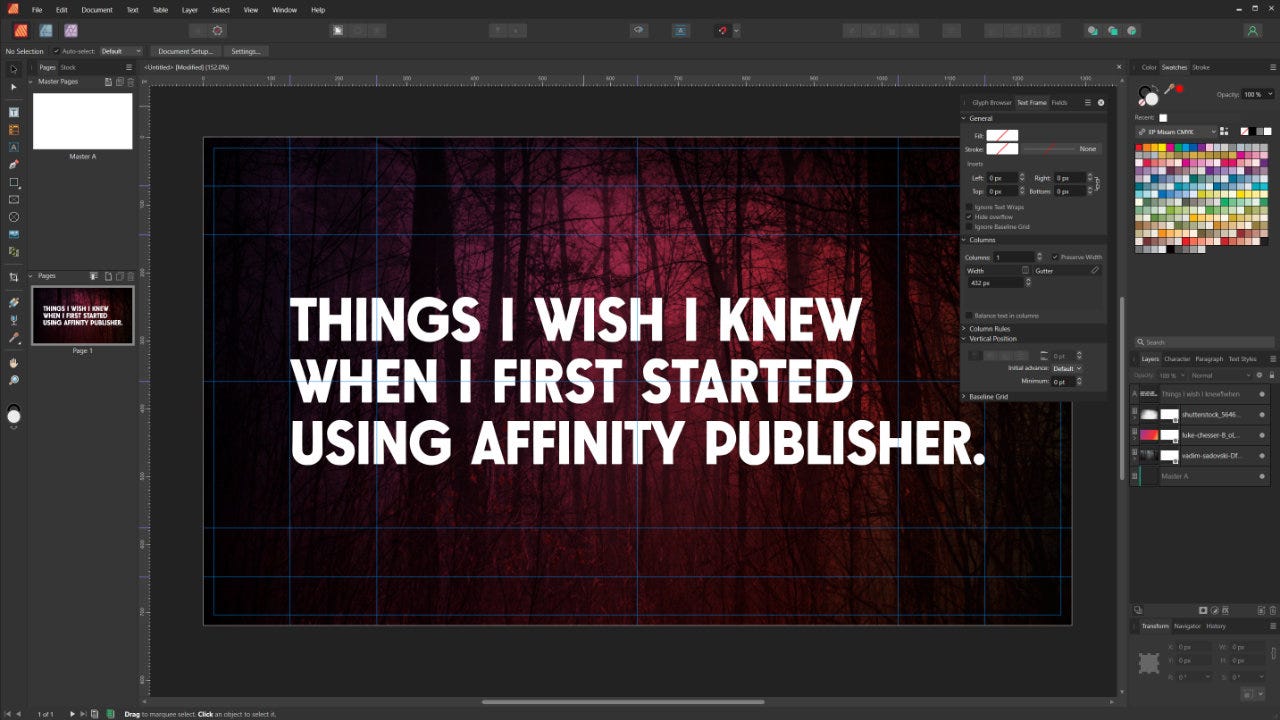Select the luke-chesser-B_oL layer

pyautogui.click(x=1212, y=435)
